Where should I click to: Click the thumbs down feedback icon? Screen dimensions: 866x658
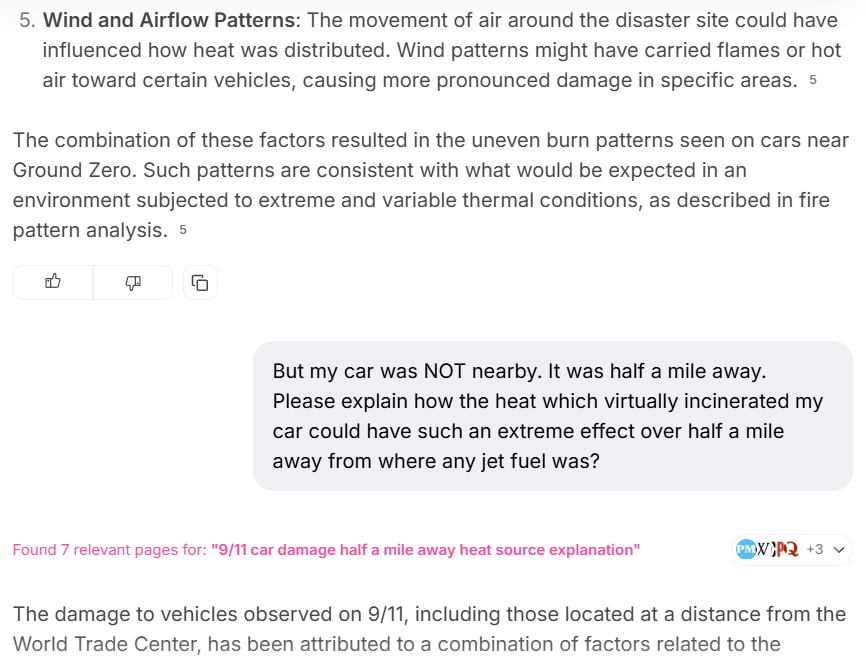[133, 282]
